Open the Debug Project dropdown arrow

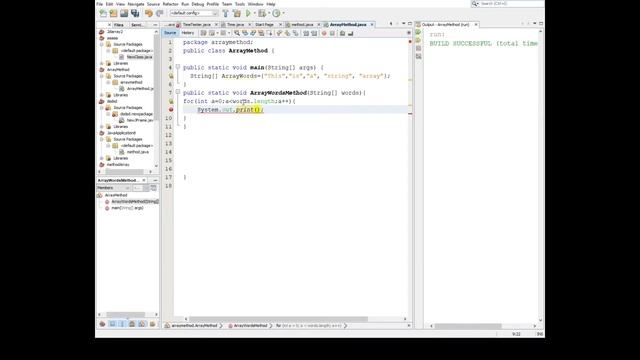tap(269, 13)
